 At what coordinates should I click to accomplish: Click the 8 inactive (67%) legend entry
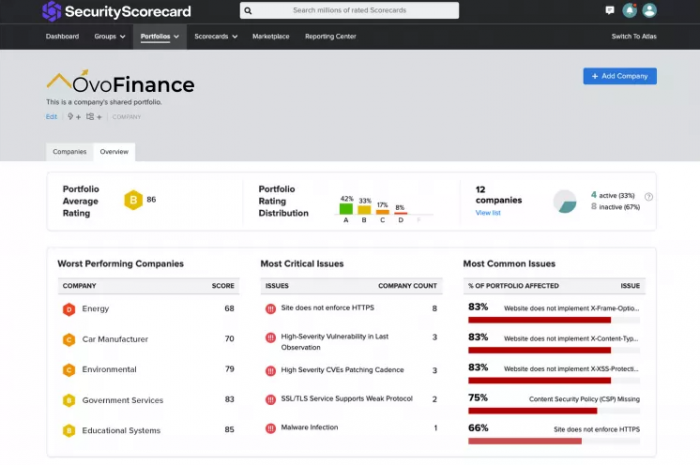616,207
